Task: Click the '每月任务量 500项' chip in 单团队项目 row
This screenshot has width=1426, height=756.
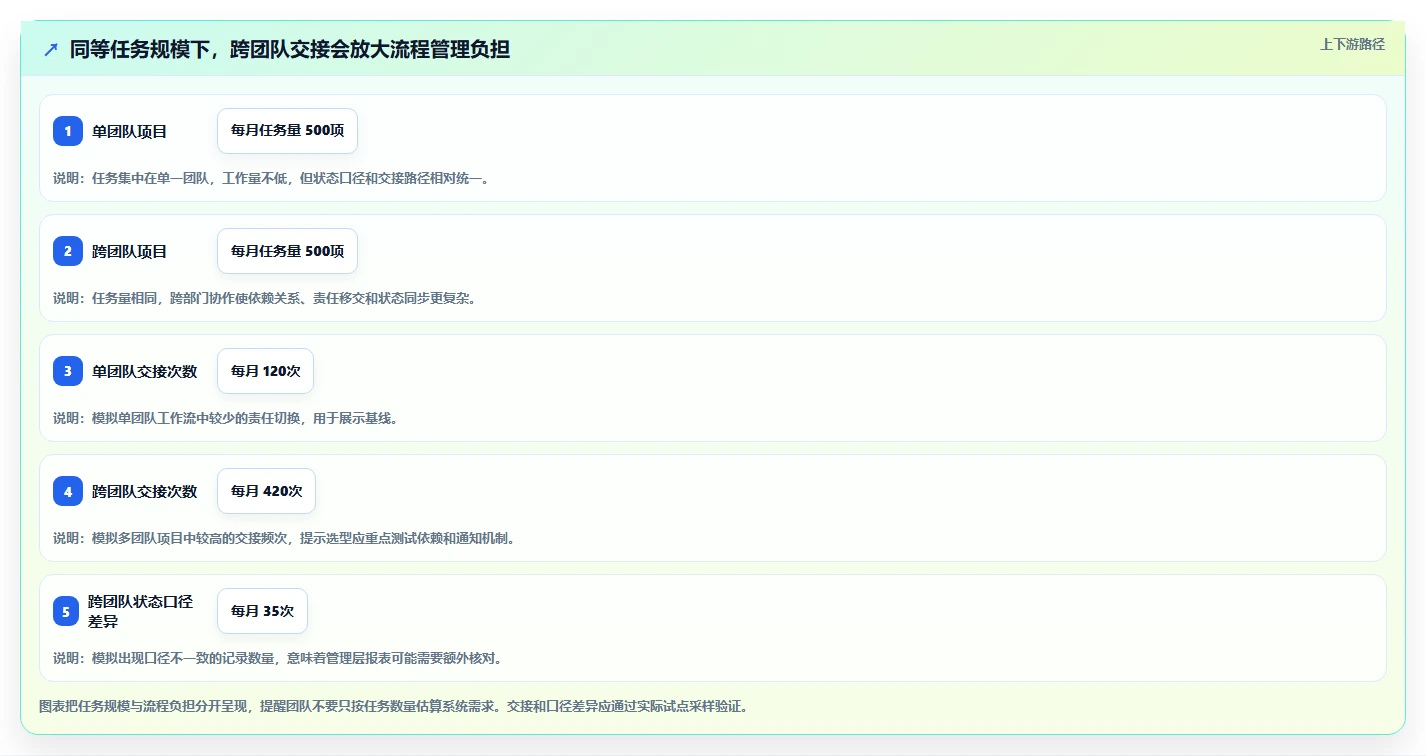Action: pos(287,131)
